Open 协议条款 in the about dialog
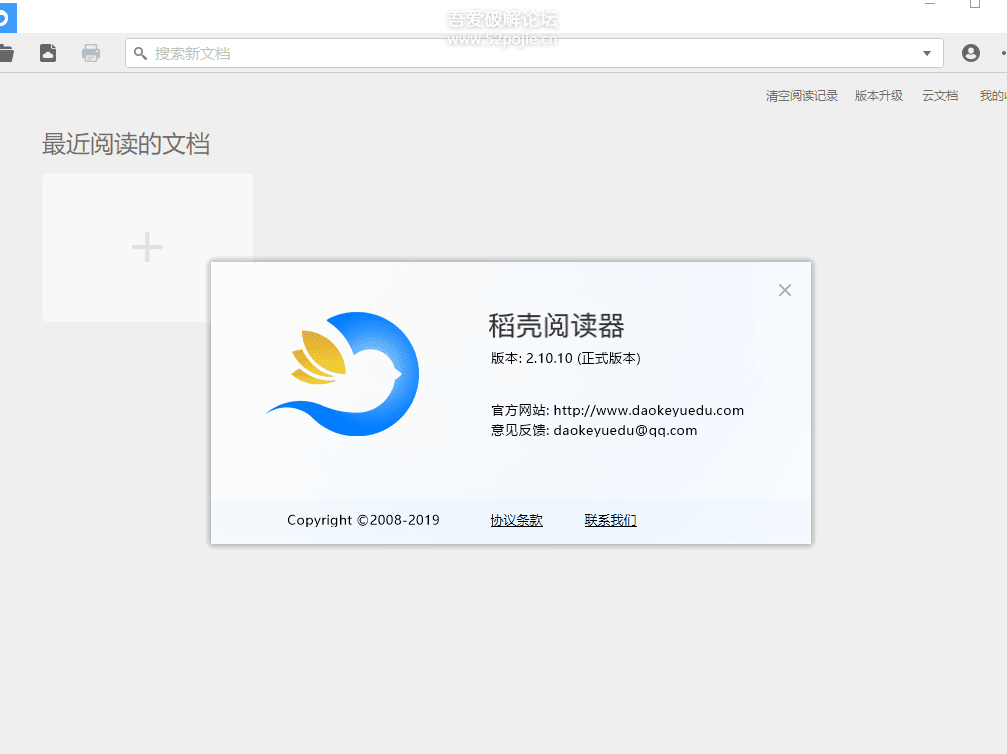This screenshot has width=1007, height=754. point(516,520)
